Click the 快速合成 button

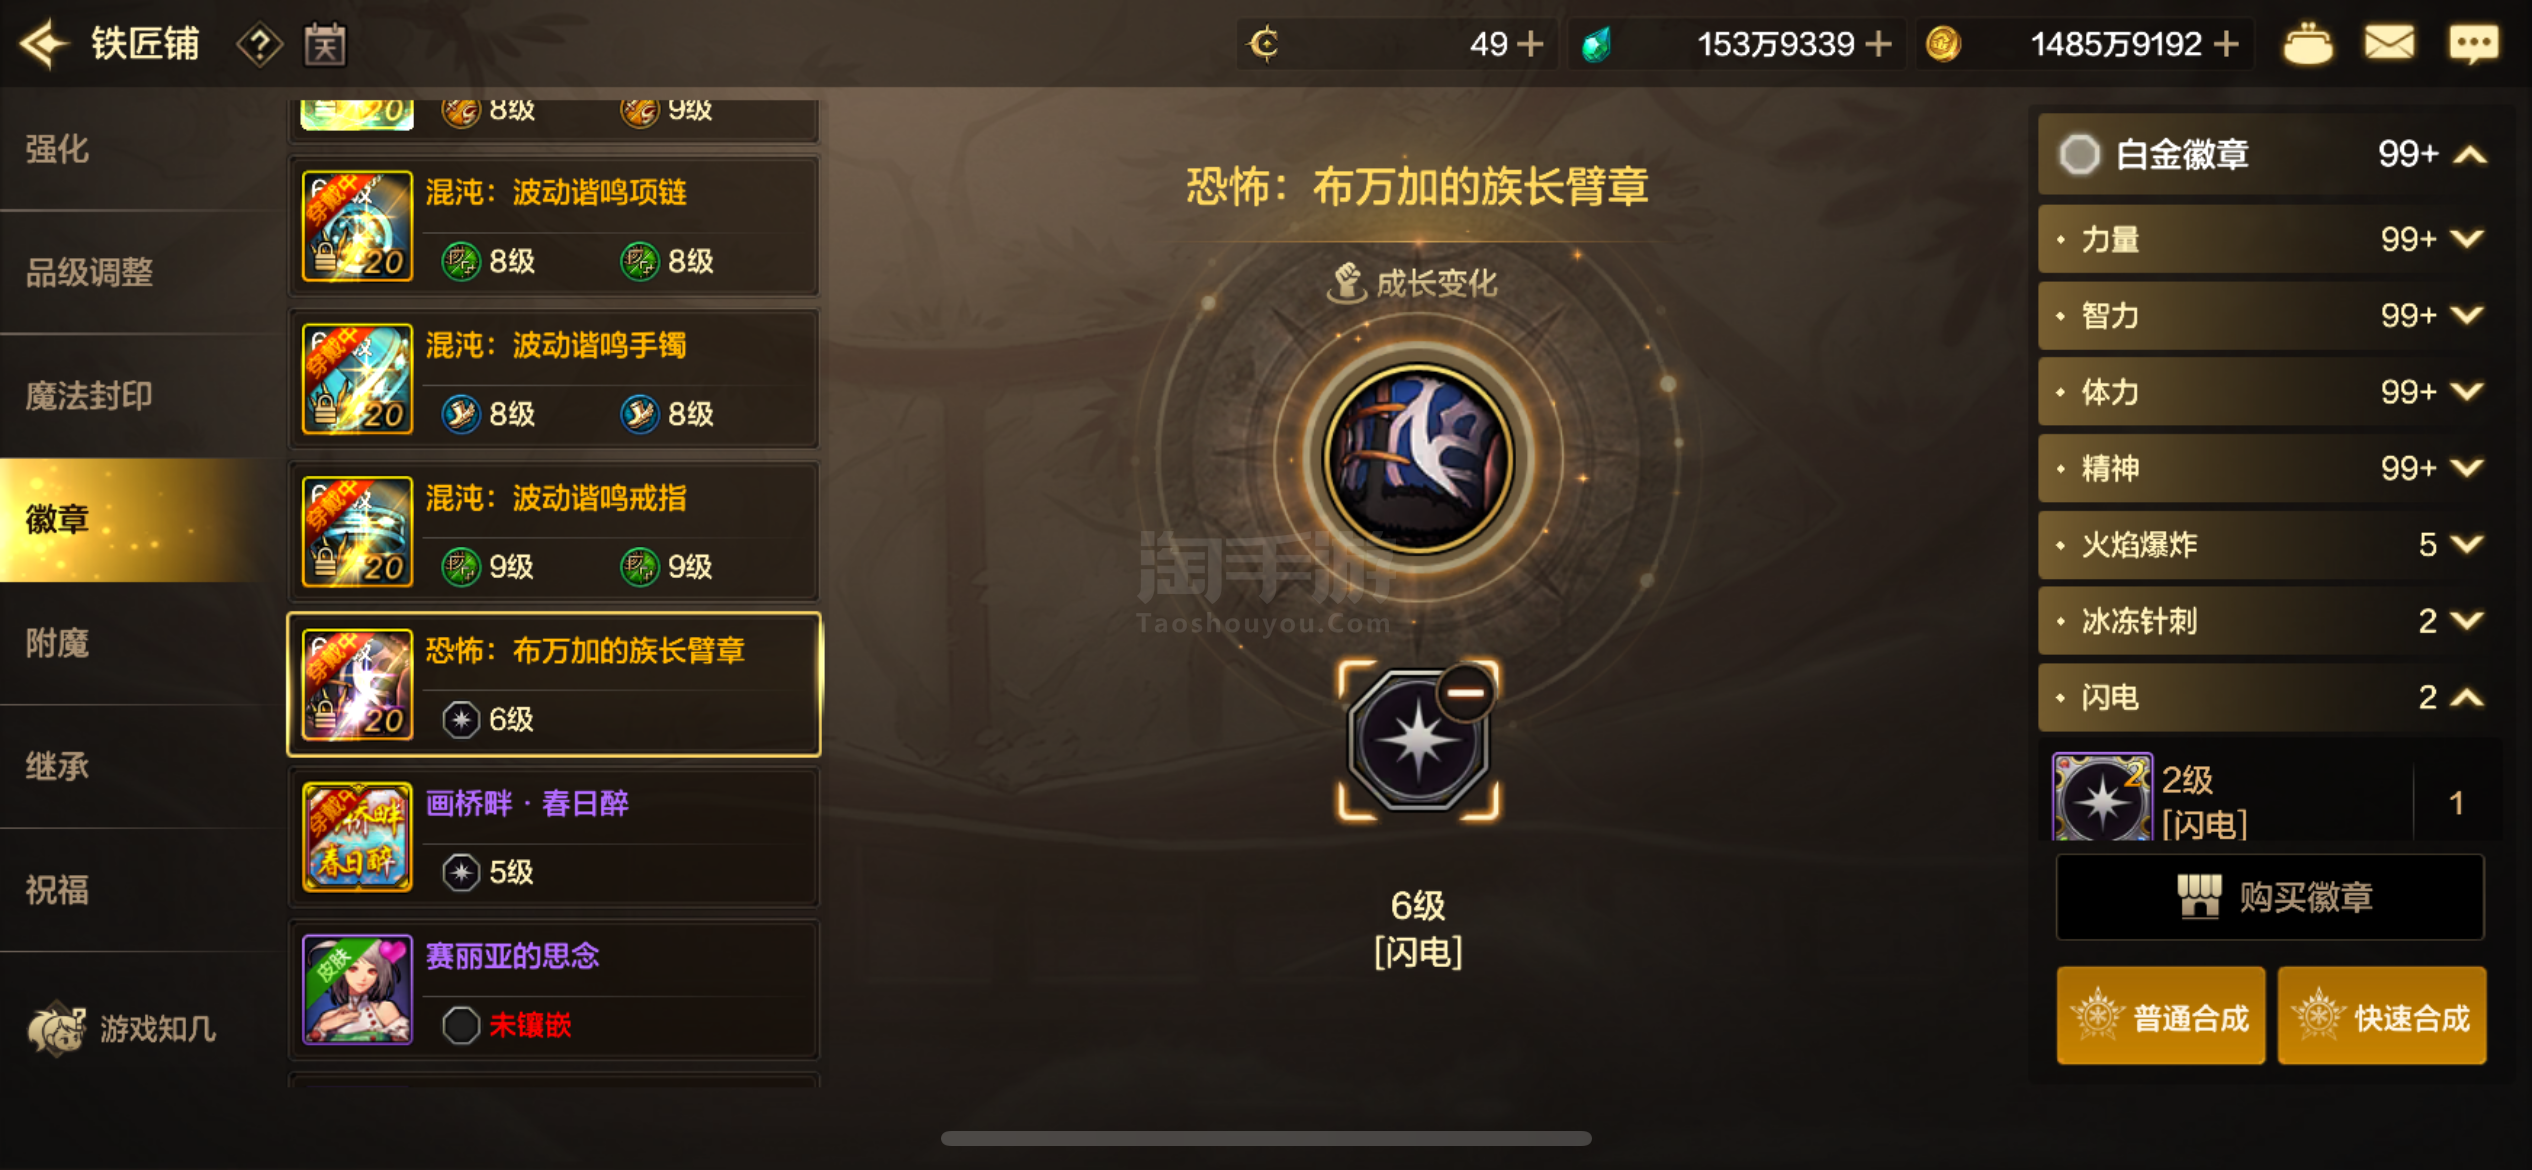tap(2382, 1016)
